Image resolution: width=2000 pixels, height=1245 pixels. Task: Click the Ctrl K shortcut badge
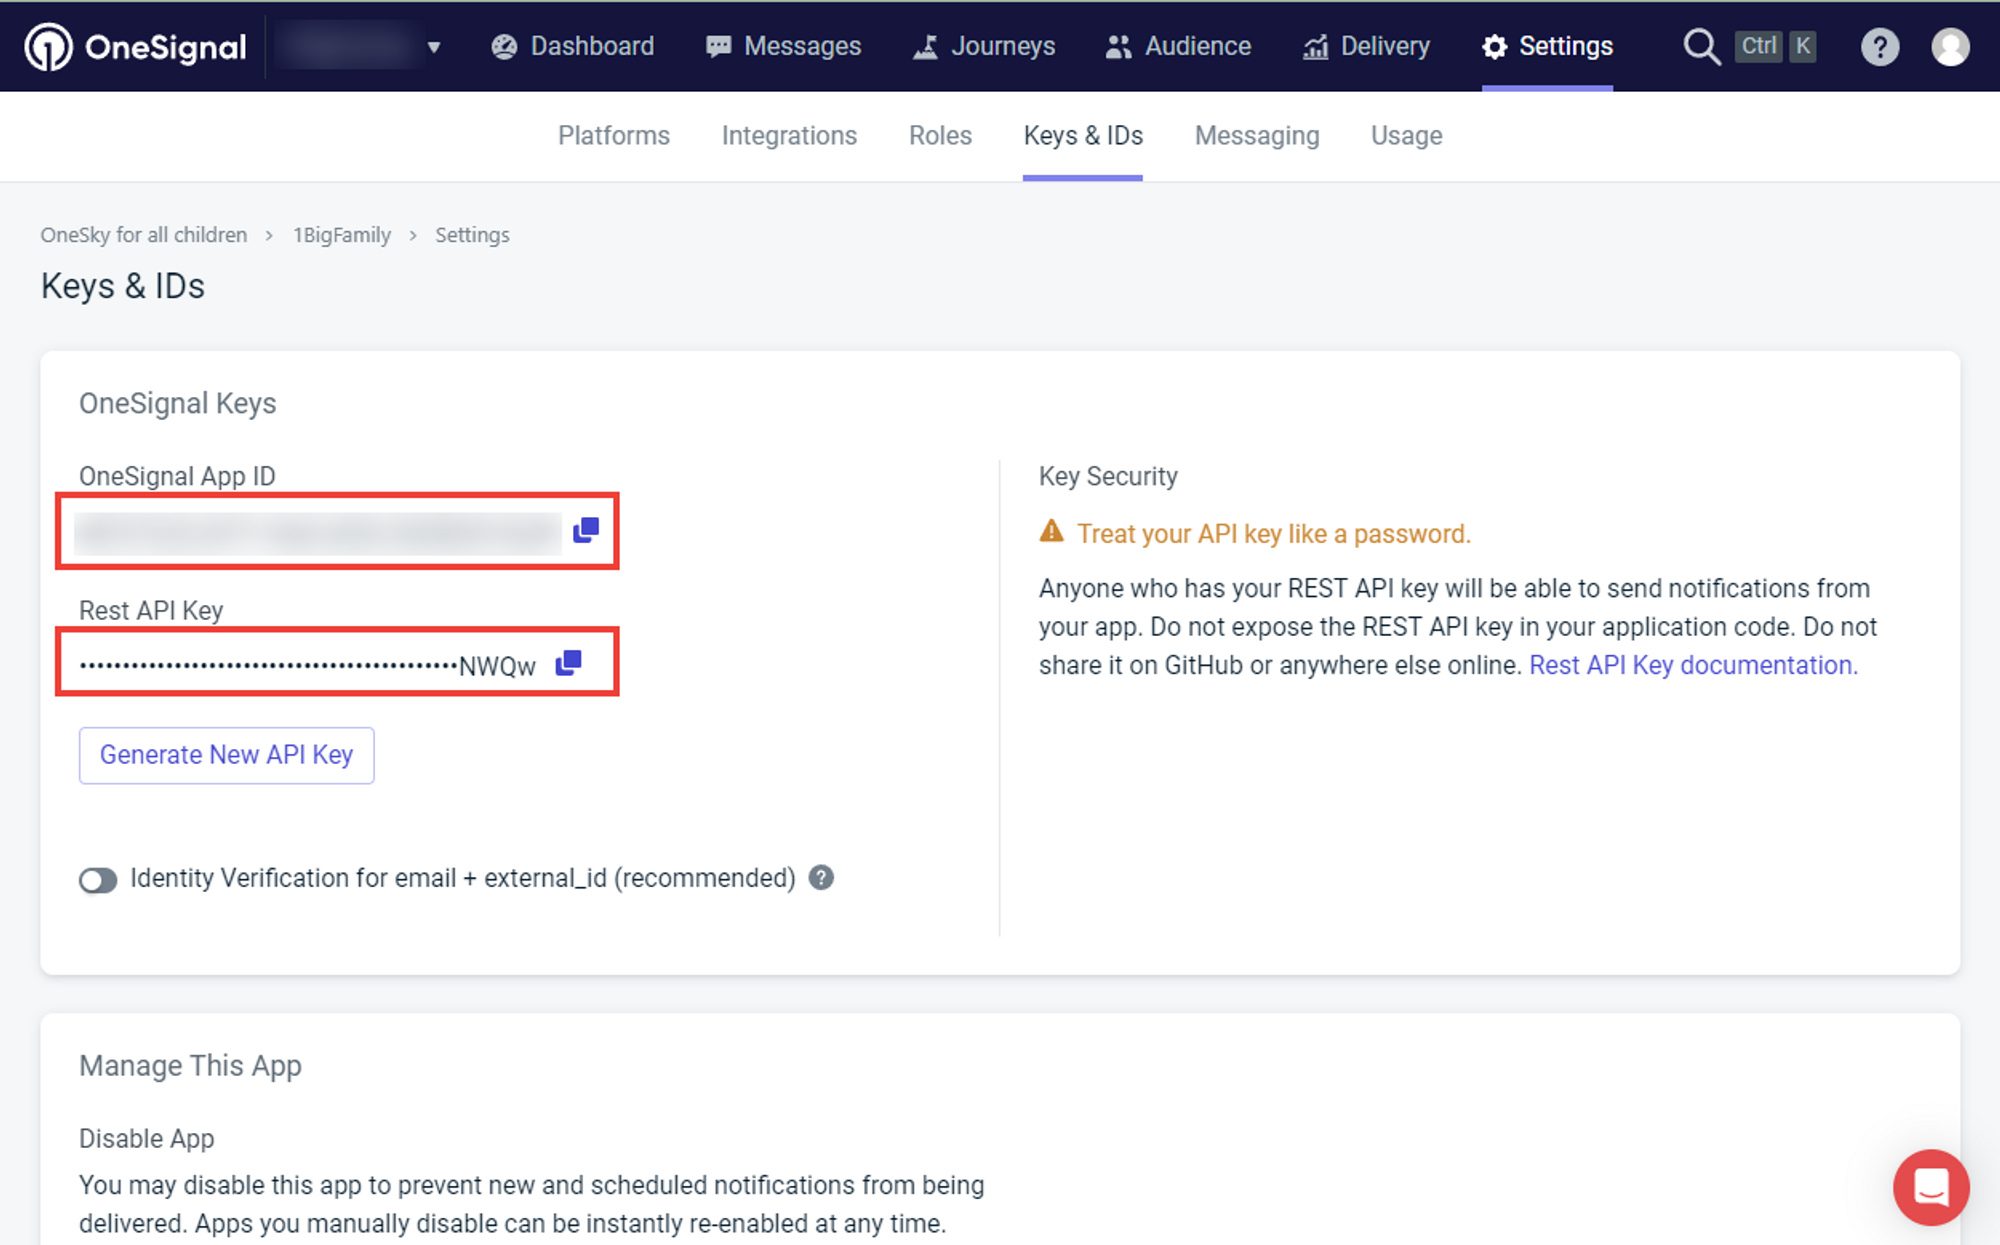pos(1777,46)
